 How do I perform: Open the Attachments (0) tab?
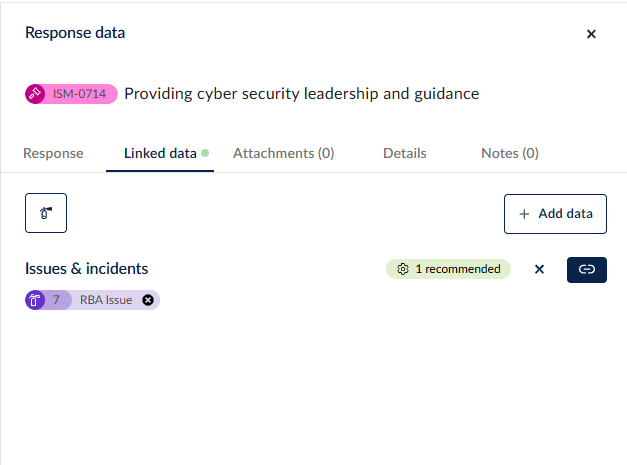284,154
